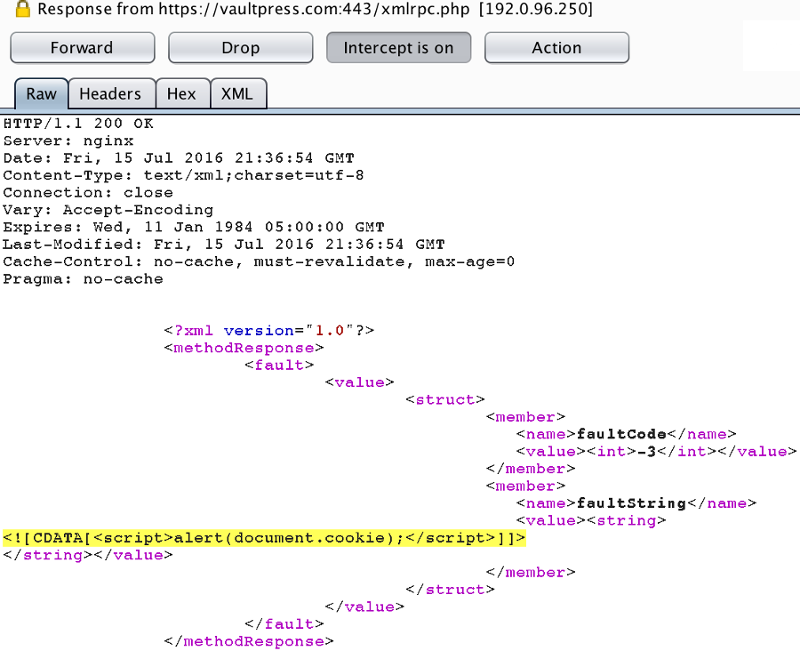800x651 pixels.
Task: Click the closing fault tag
Action: coord(284,624)
